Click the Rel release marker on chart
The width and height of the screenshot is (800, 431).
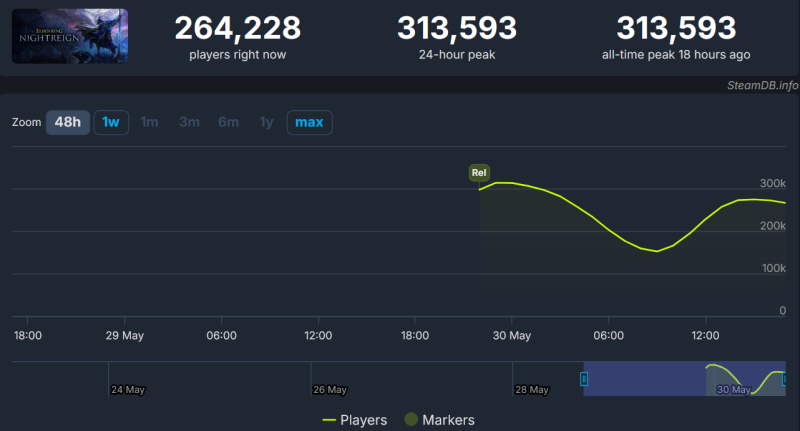click(479, 173)
